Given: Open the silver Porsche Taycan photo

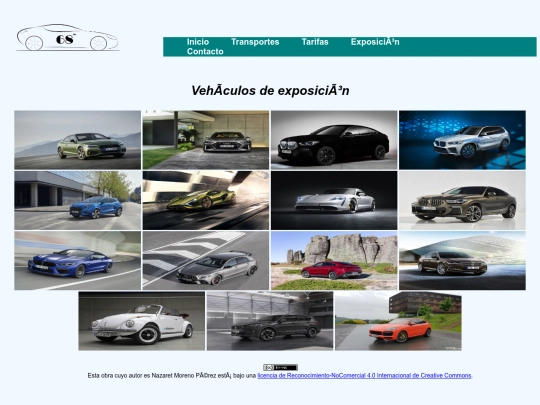Looking at the screenshot, I should tap(334, 200).
